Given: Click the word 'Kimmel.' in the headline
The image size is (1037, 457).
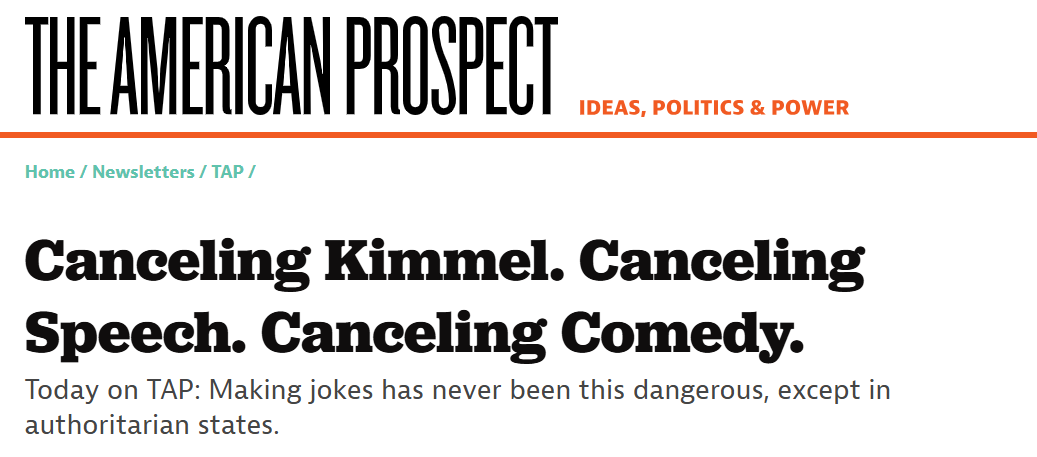Looking at the screenshot, I should tap(441, 260).
